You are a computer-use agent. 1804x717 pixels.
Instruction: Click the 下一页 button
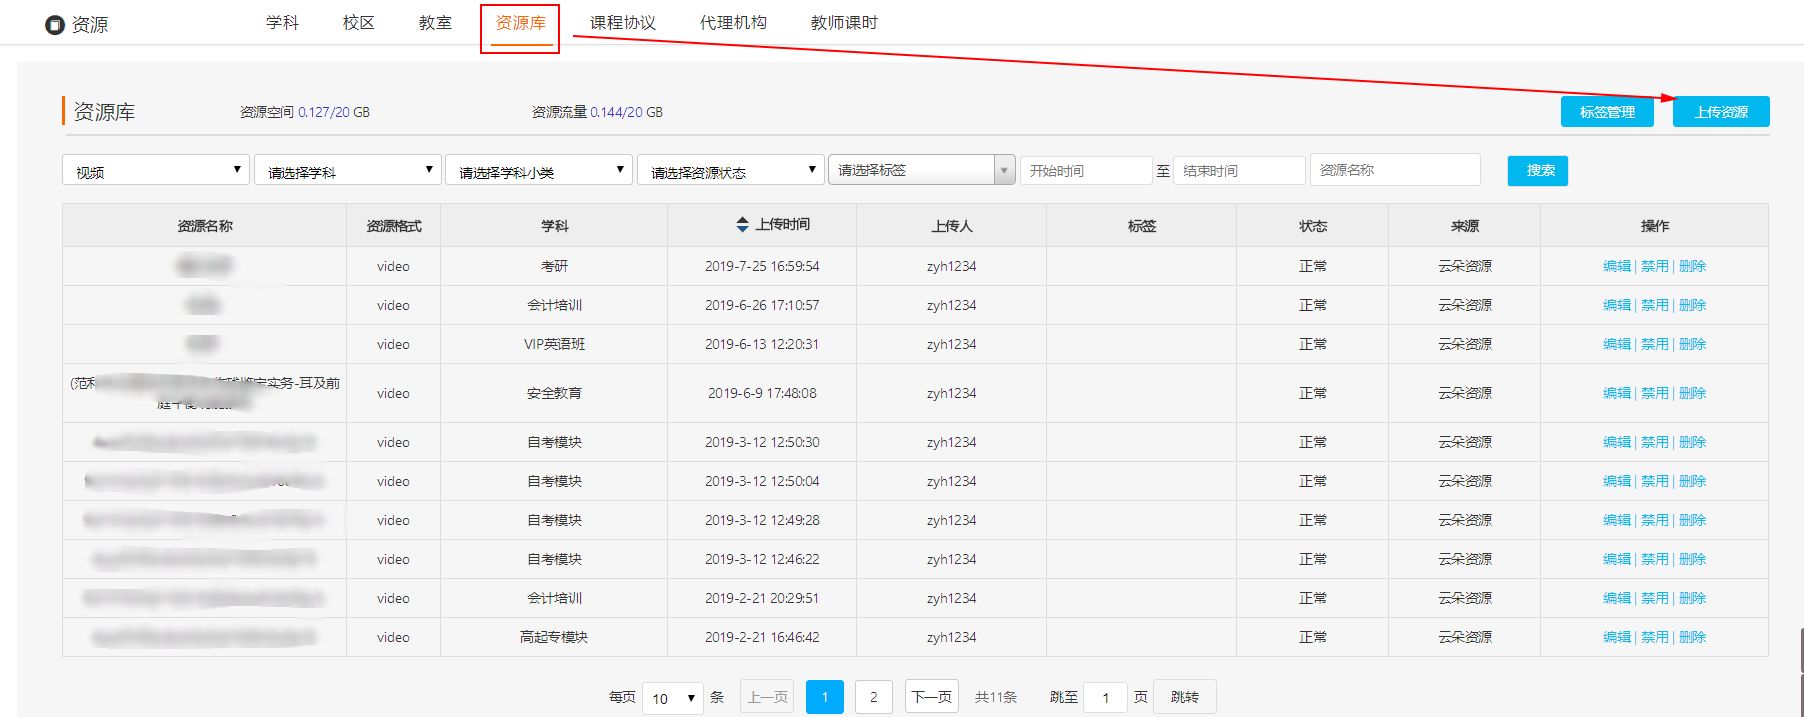[x=932, y=697]
